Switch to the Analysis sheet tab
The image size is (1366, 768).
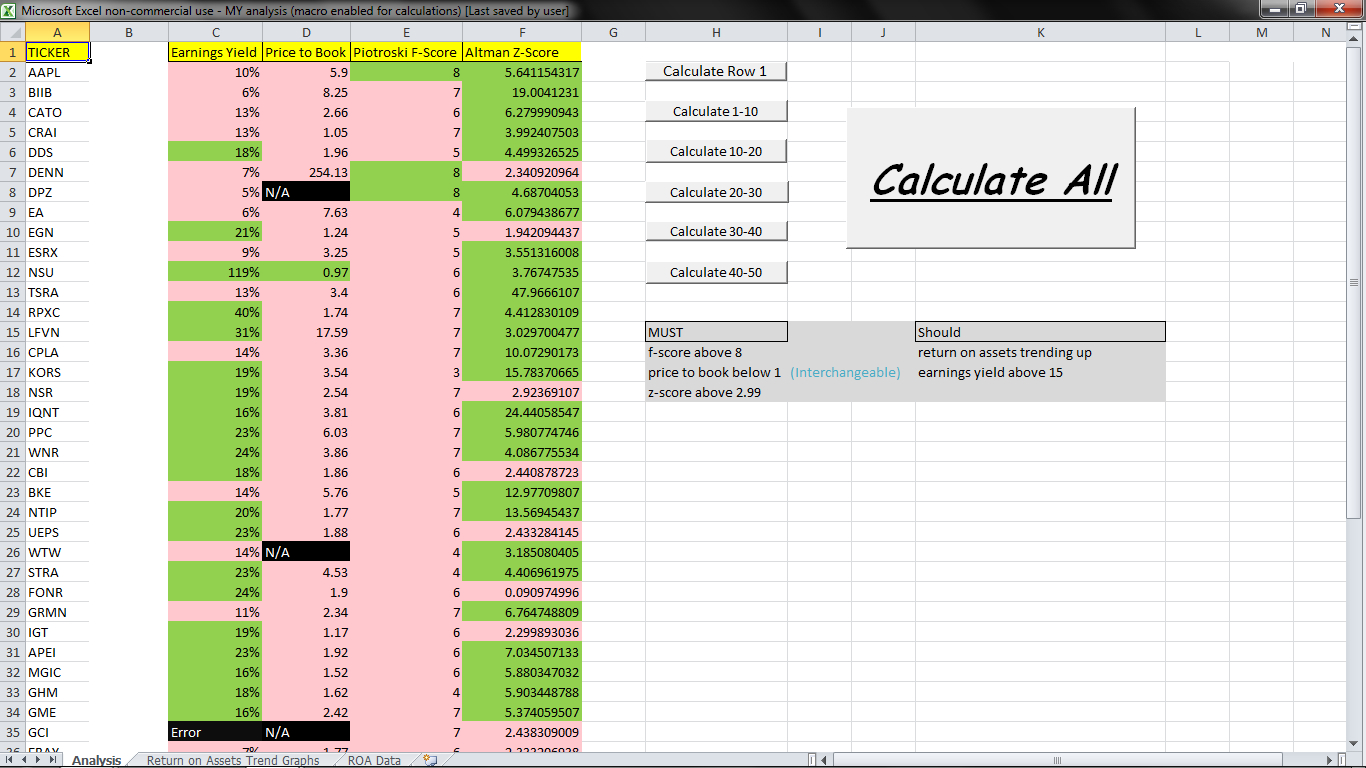[97, 760]
